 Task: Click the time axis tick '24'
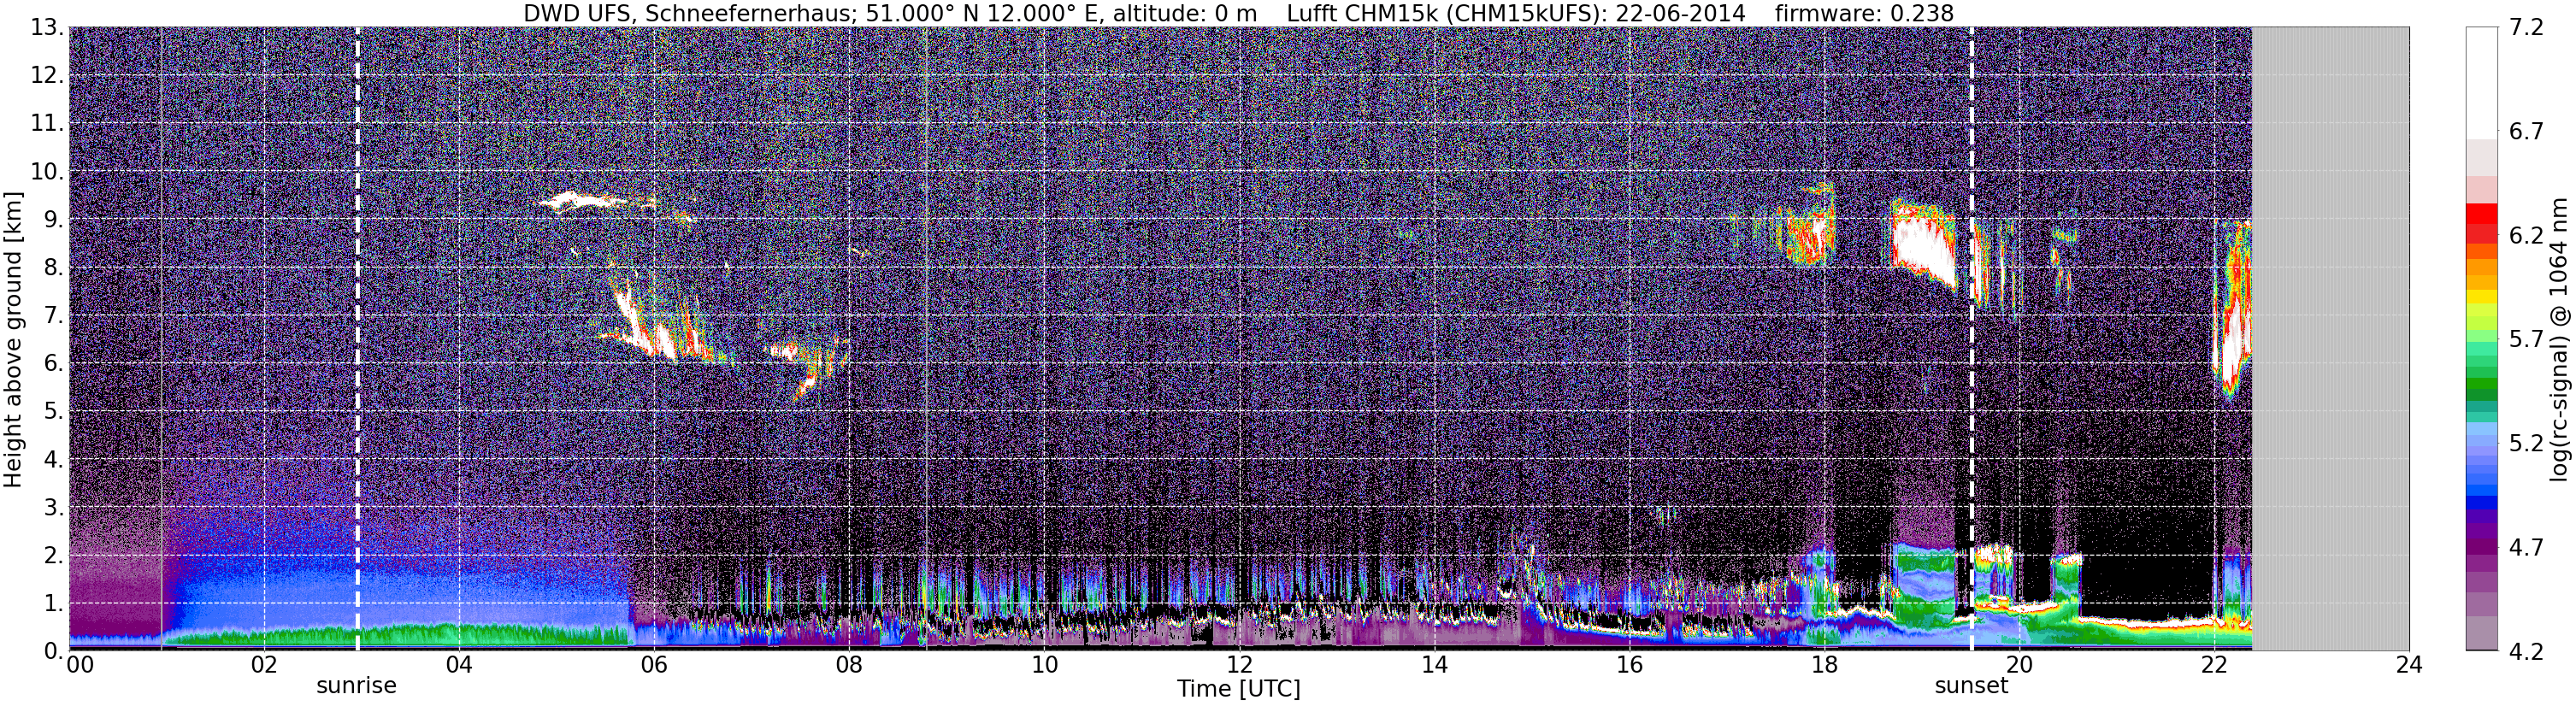[2409, 665]
